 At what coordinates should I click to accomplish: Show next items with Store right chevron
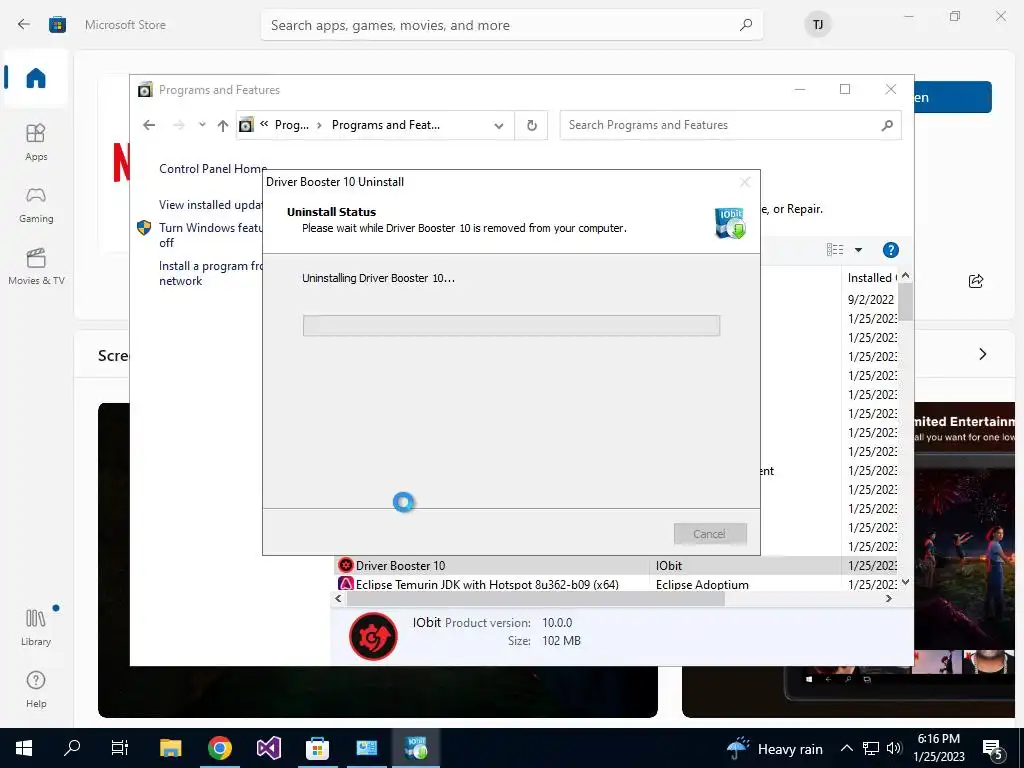(983, 354)
